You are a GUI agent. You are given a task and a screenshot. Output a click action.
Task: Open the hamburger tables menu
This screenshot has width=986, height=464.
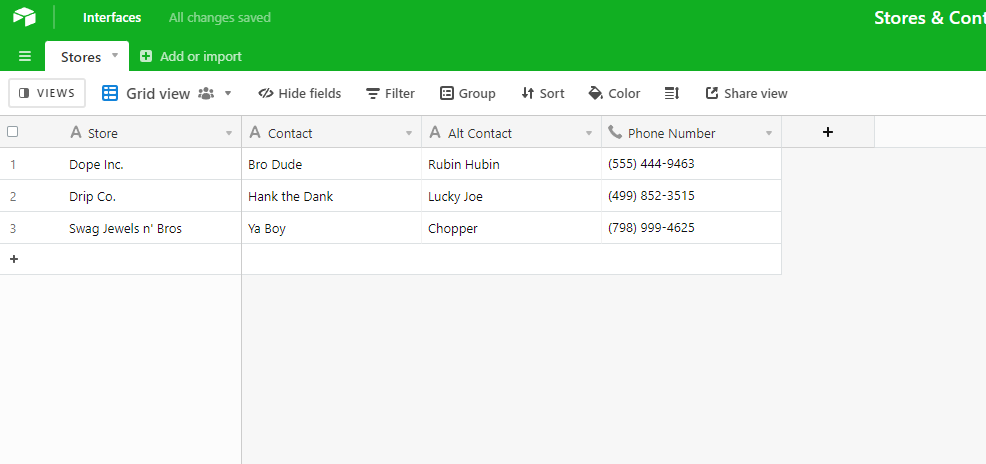click(25, 57)
